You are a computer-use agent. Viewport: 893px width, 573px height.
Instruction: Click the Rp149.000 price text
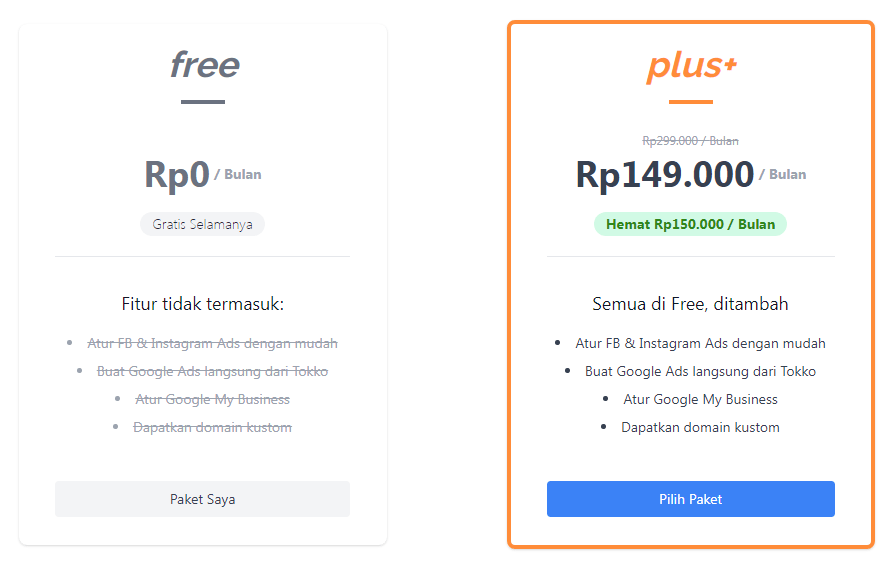[x=664, y=174]
